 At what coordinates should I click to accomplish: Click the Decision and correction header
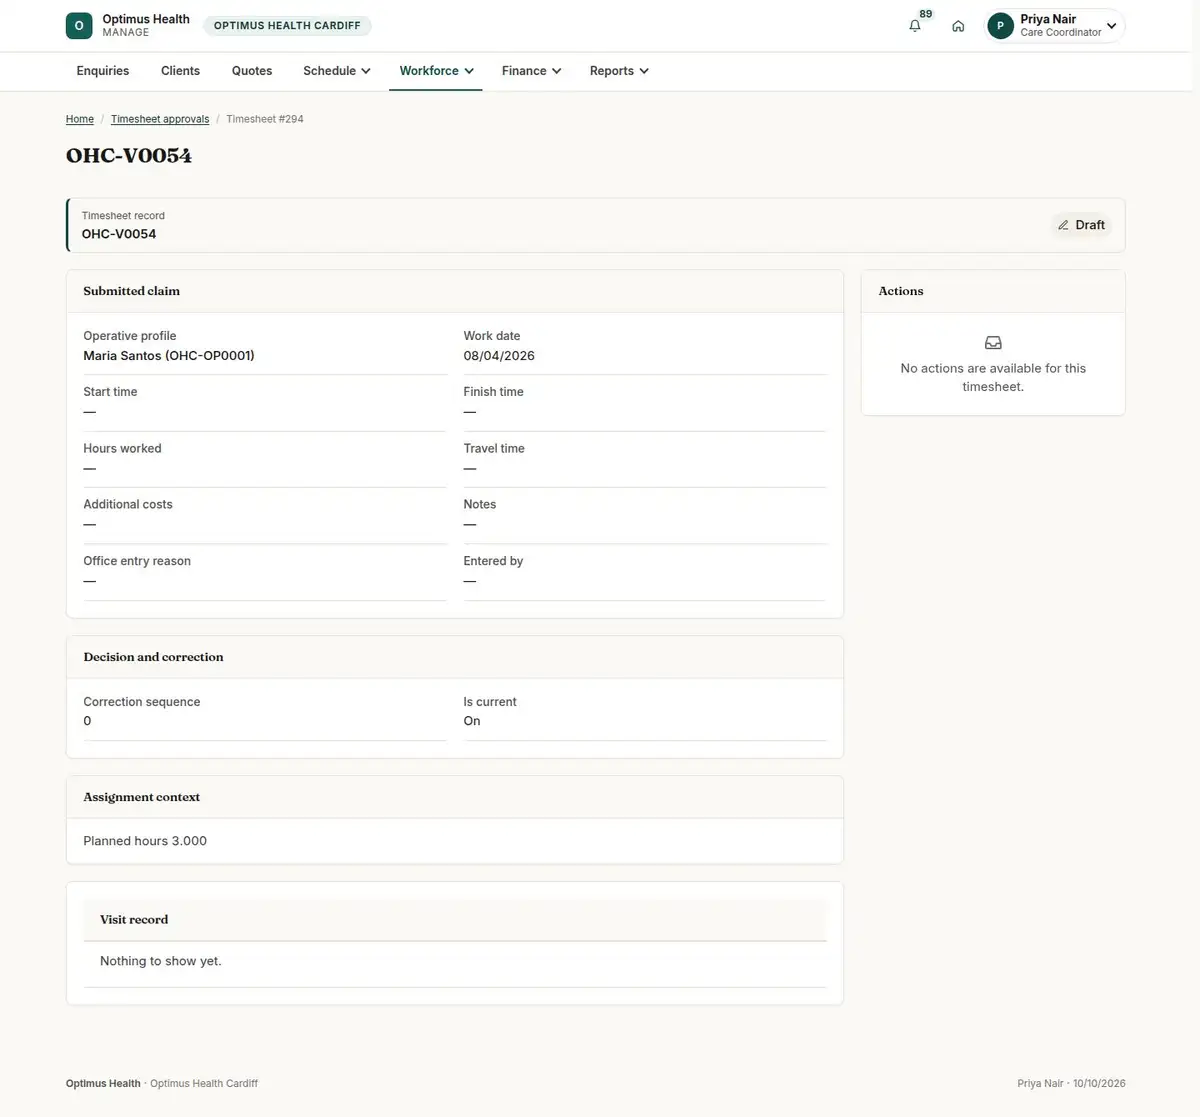(x=153, y=657)
